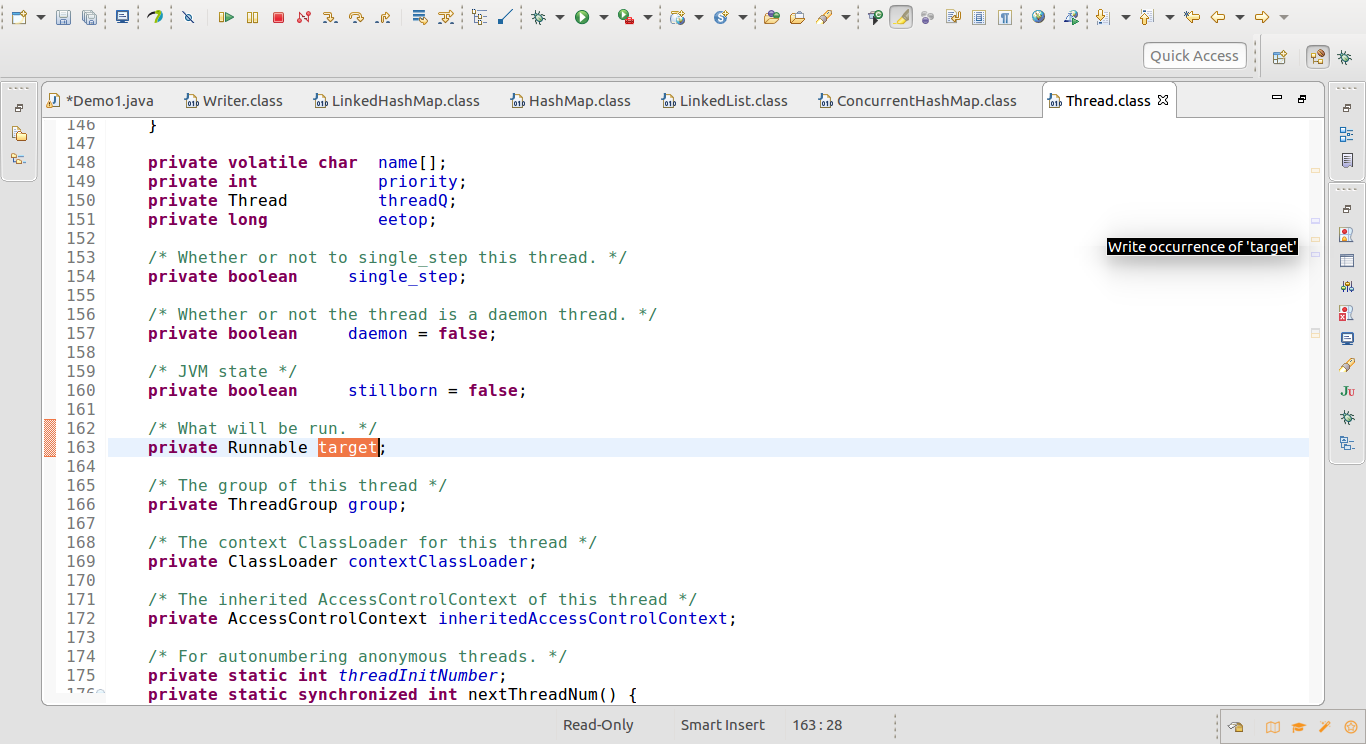
Task: Toggle Mark Occurrences highlighter button
Action: point(901,17)
